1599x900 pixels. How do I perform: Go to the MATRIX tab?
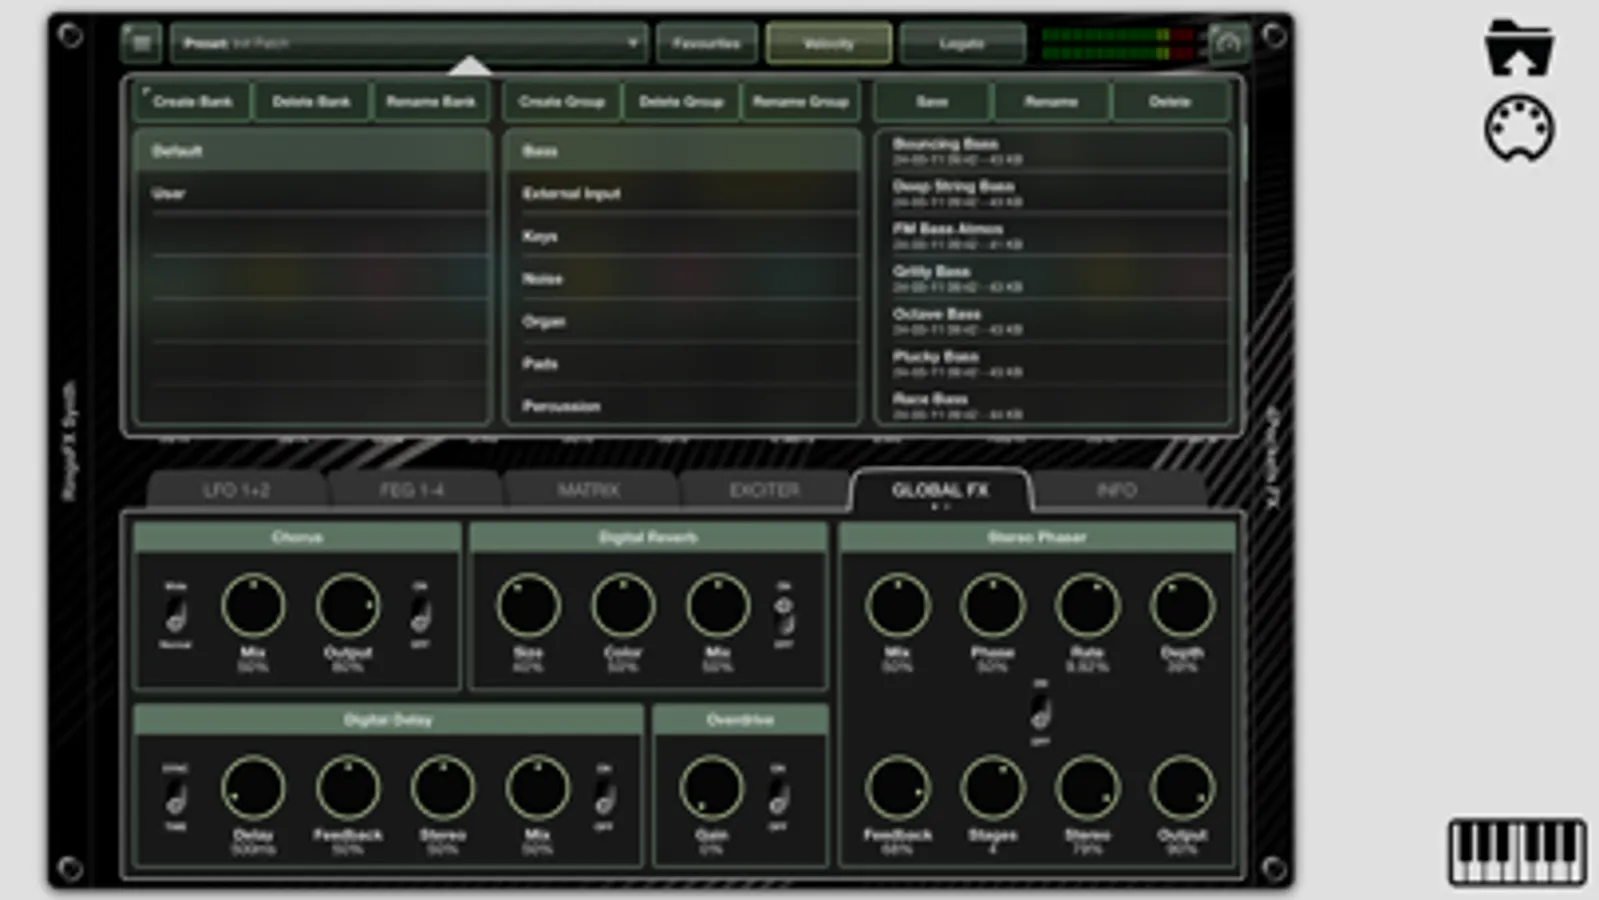click(x=588, y=490)
